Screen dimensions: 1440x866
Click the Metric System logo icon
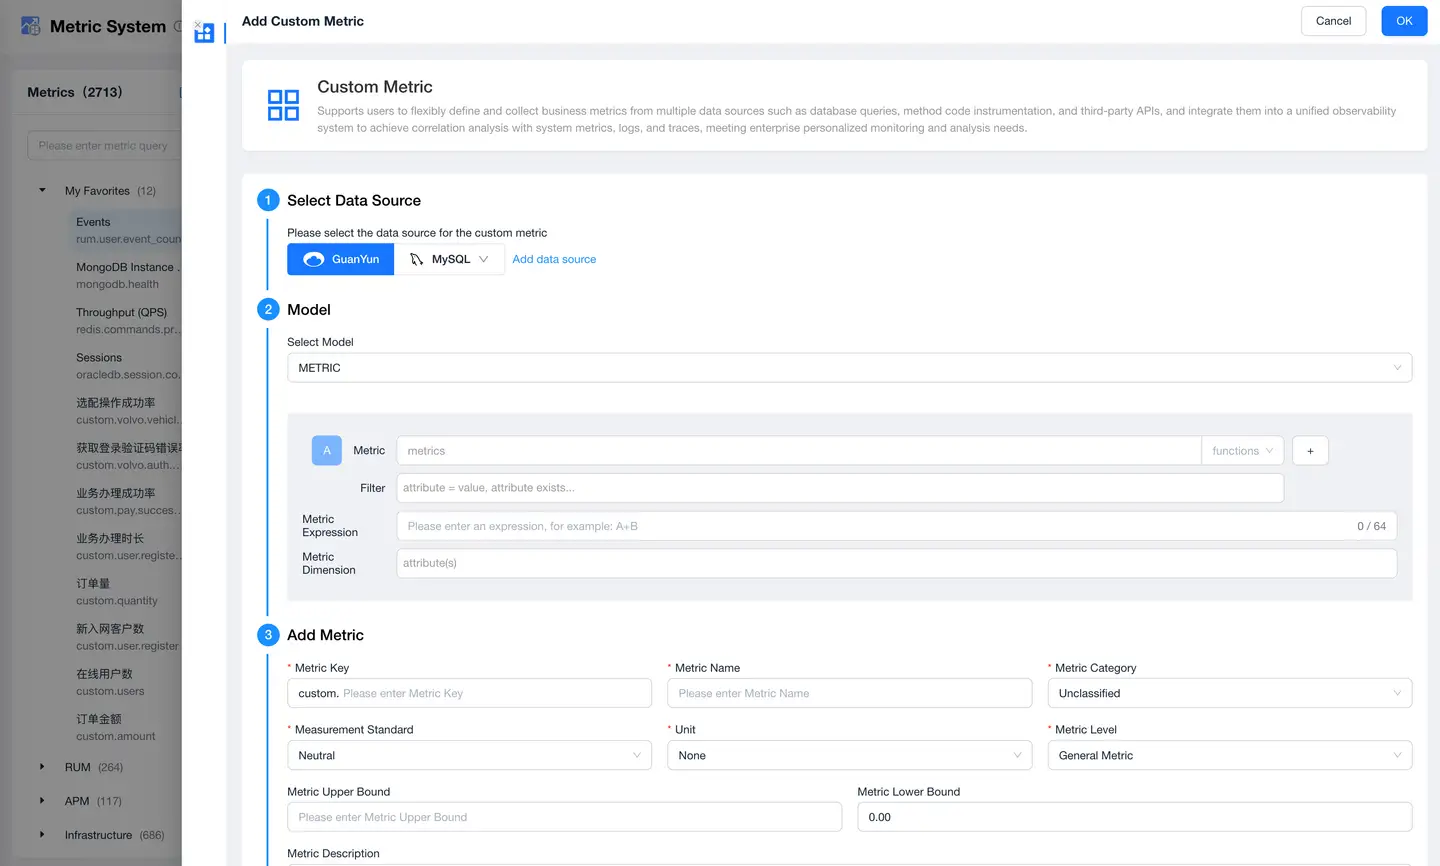coord(31,27)
